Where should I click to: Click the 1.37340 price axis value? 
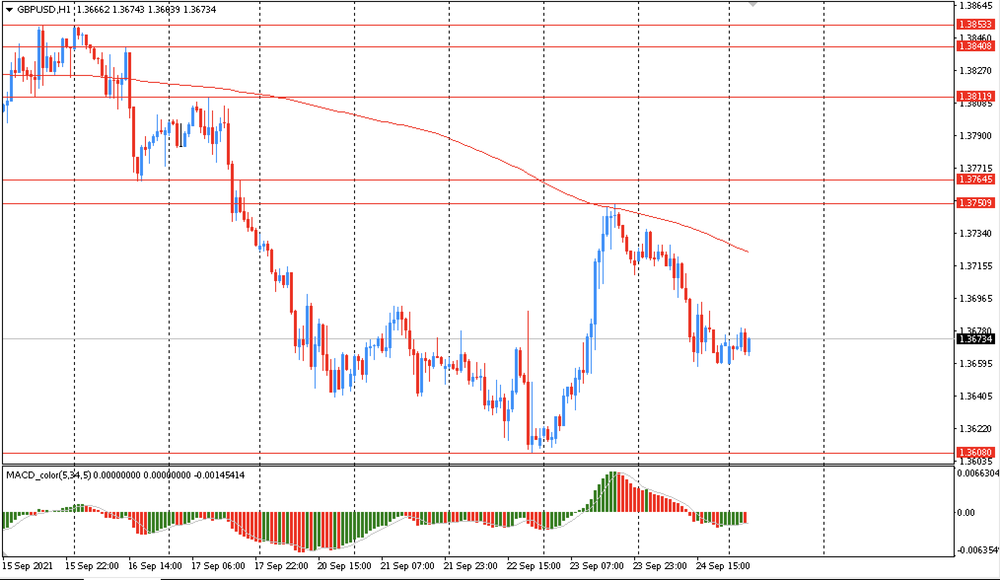976,234
